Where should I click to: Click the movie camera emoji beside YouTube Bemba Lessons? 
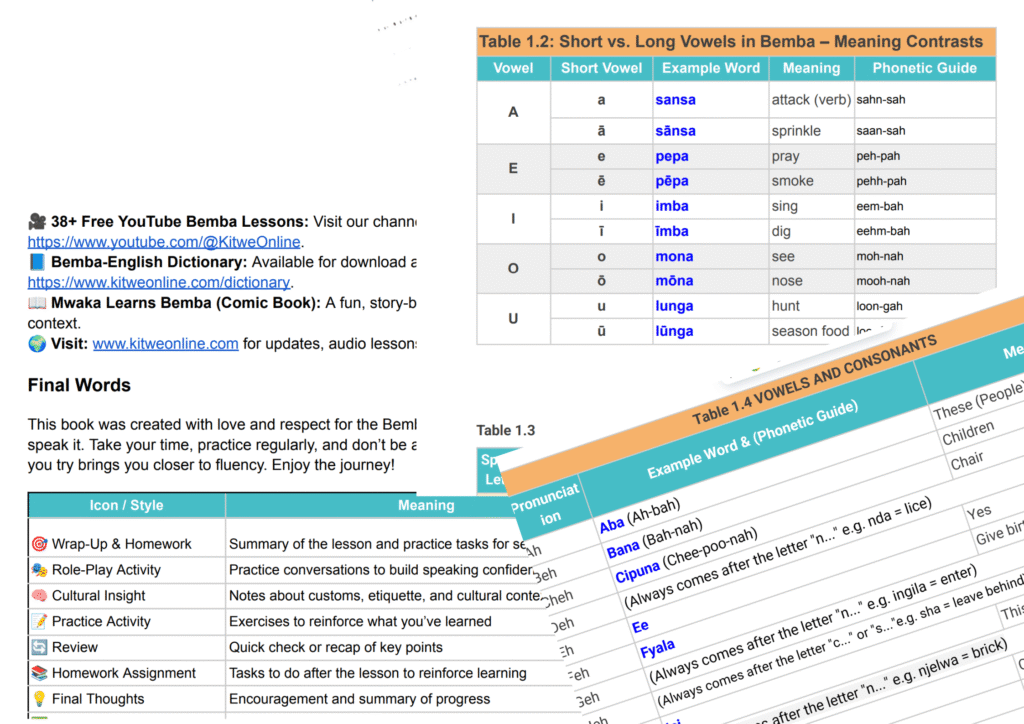click(x=37, y=221)
